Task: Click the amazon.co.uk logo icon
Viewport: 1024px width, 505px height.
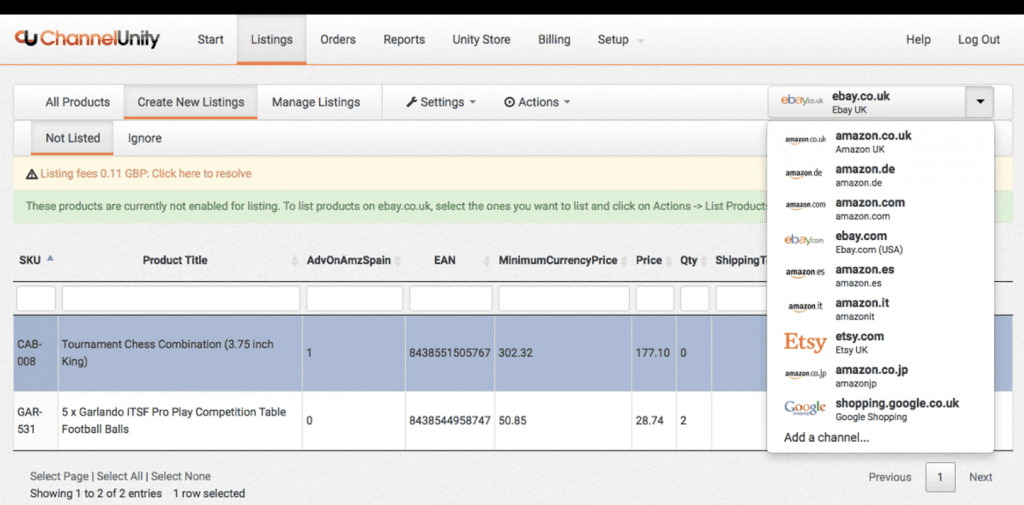Action: (x=805, y=140)
